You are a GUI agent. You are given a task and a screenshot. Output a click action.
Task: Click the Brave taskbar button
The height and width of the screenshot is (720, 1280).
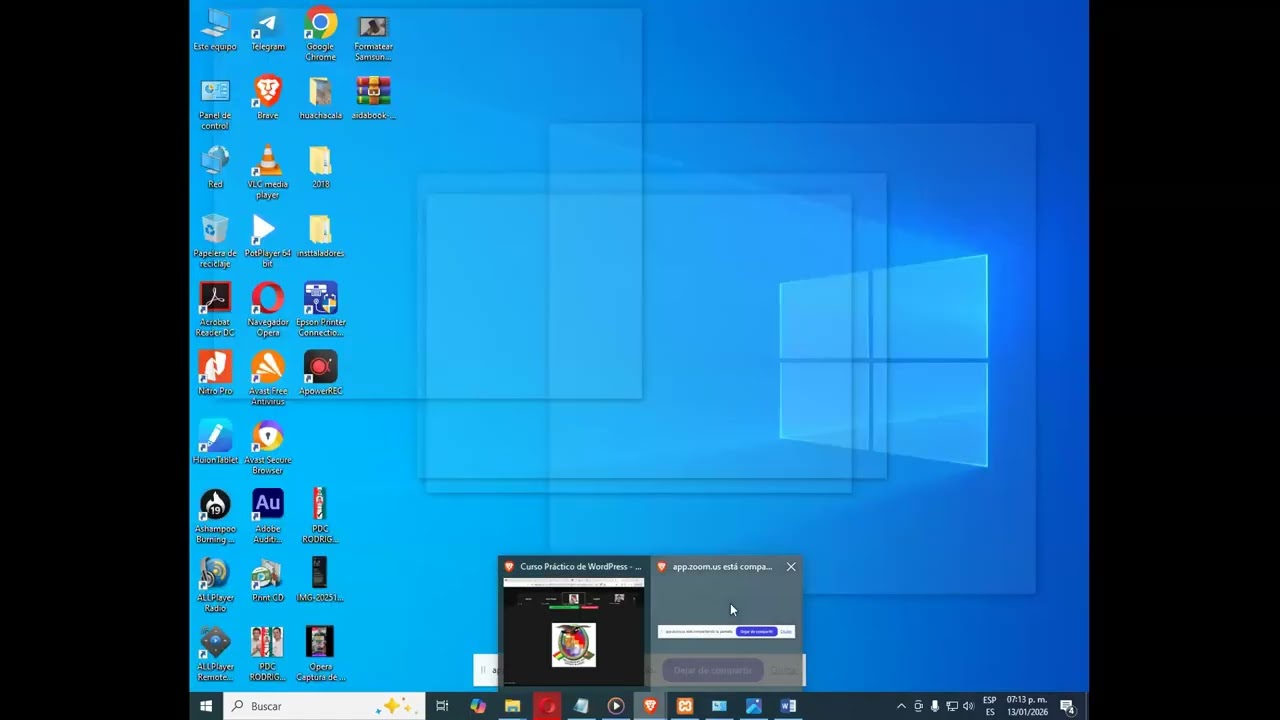click(x=650, y=706)
